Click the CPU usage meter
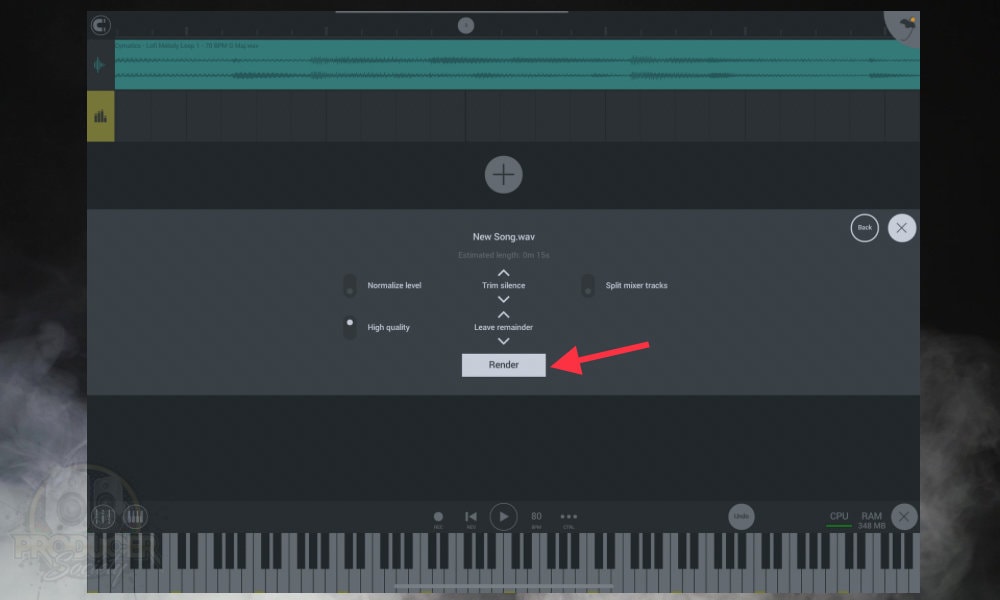 coord(839,519)
